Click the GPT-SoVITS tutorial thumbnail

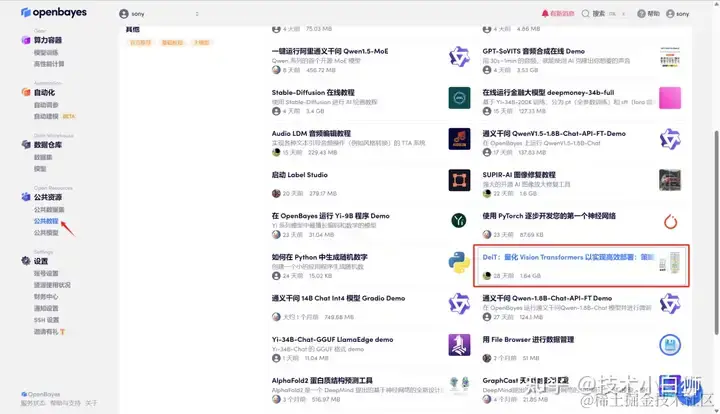(670, 56)
